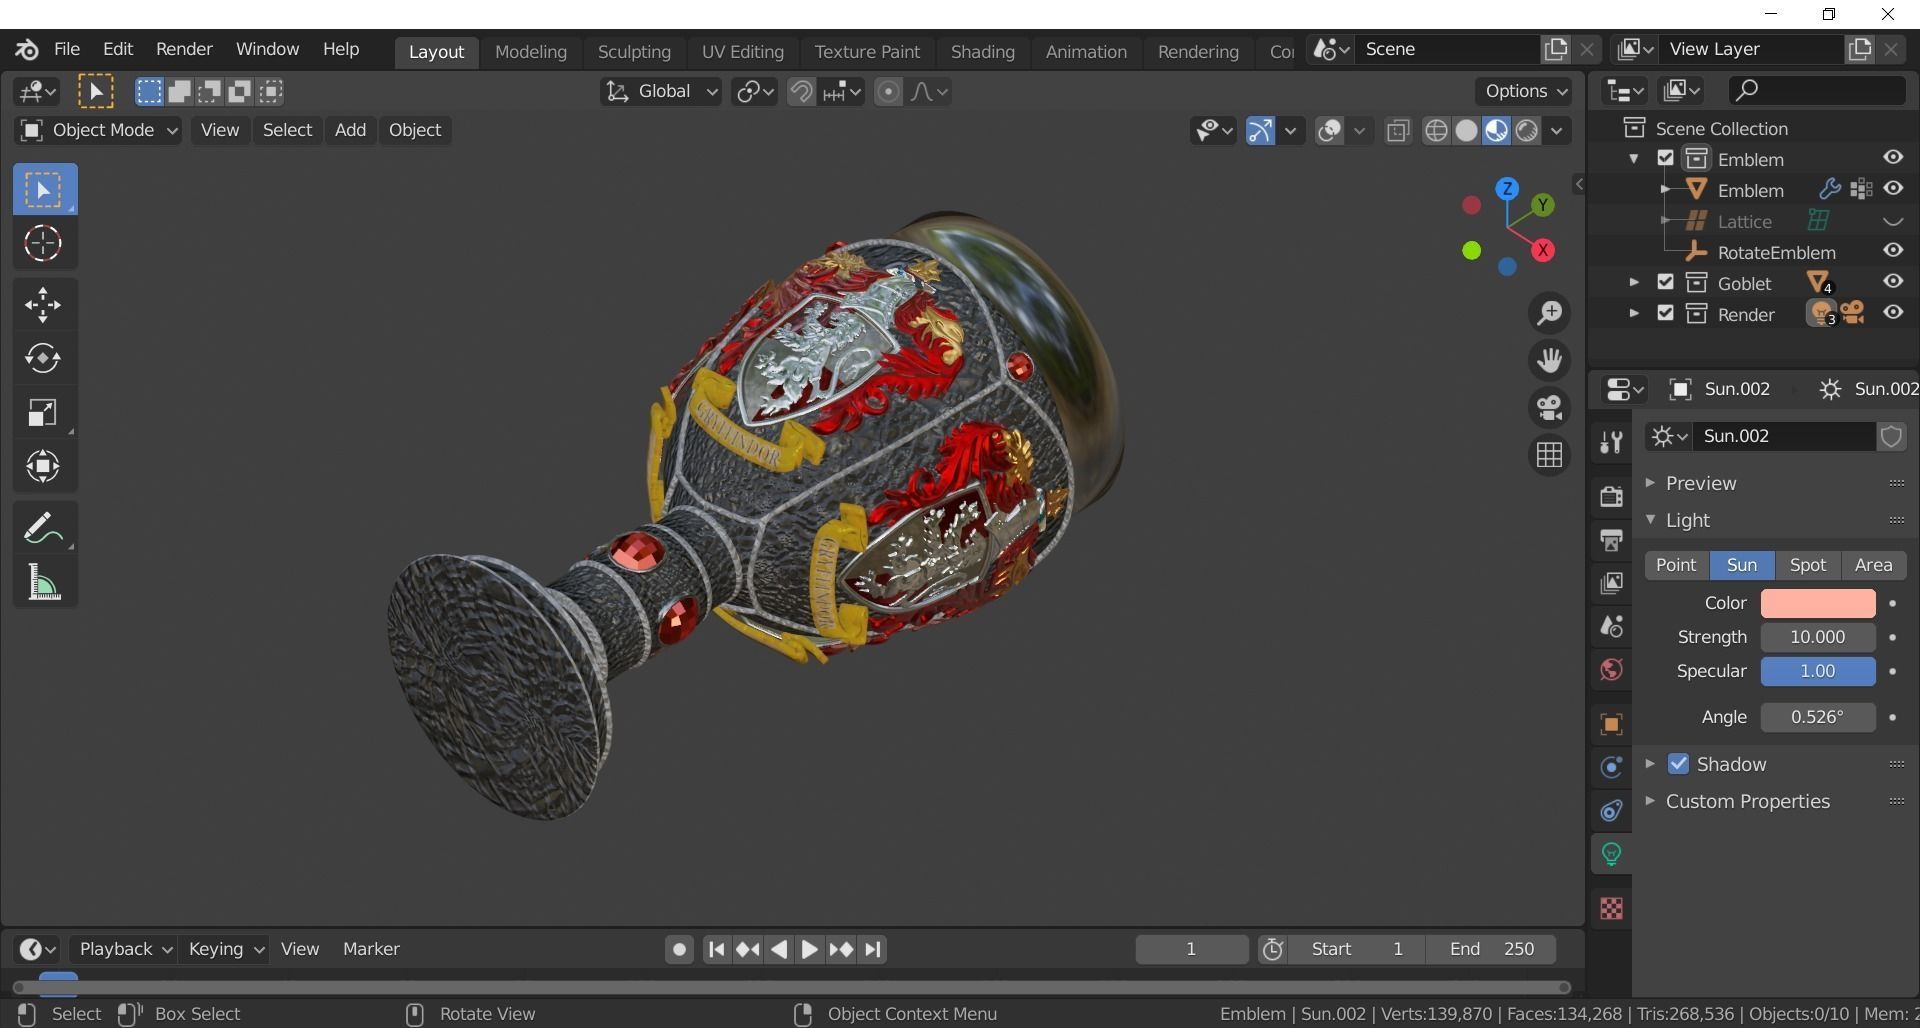Viewport: 1920px width, 1028px height.
Task: Select the Scale tool
Action: coord(43,413)
